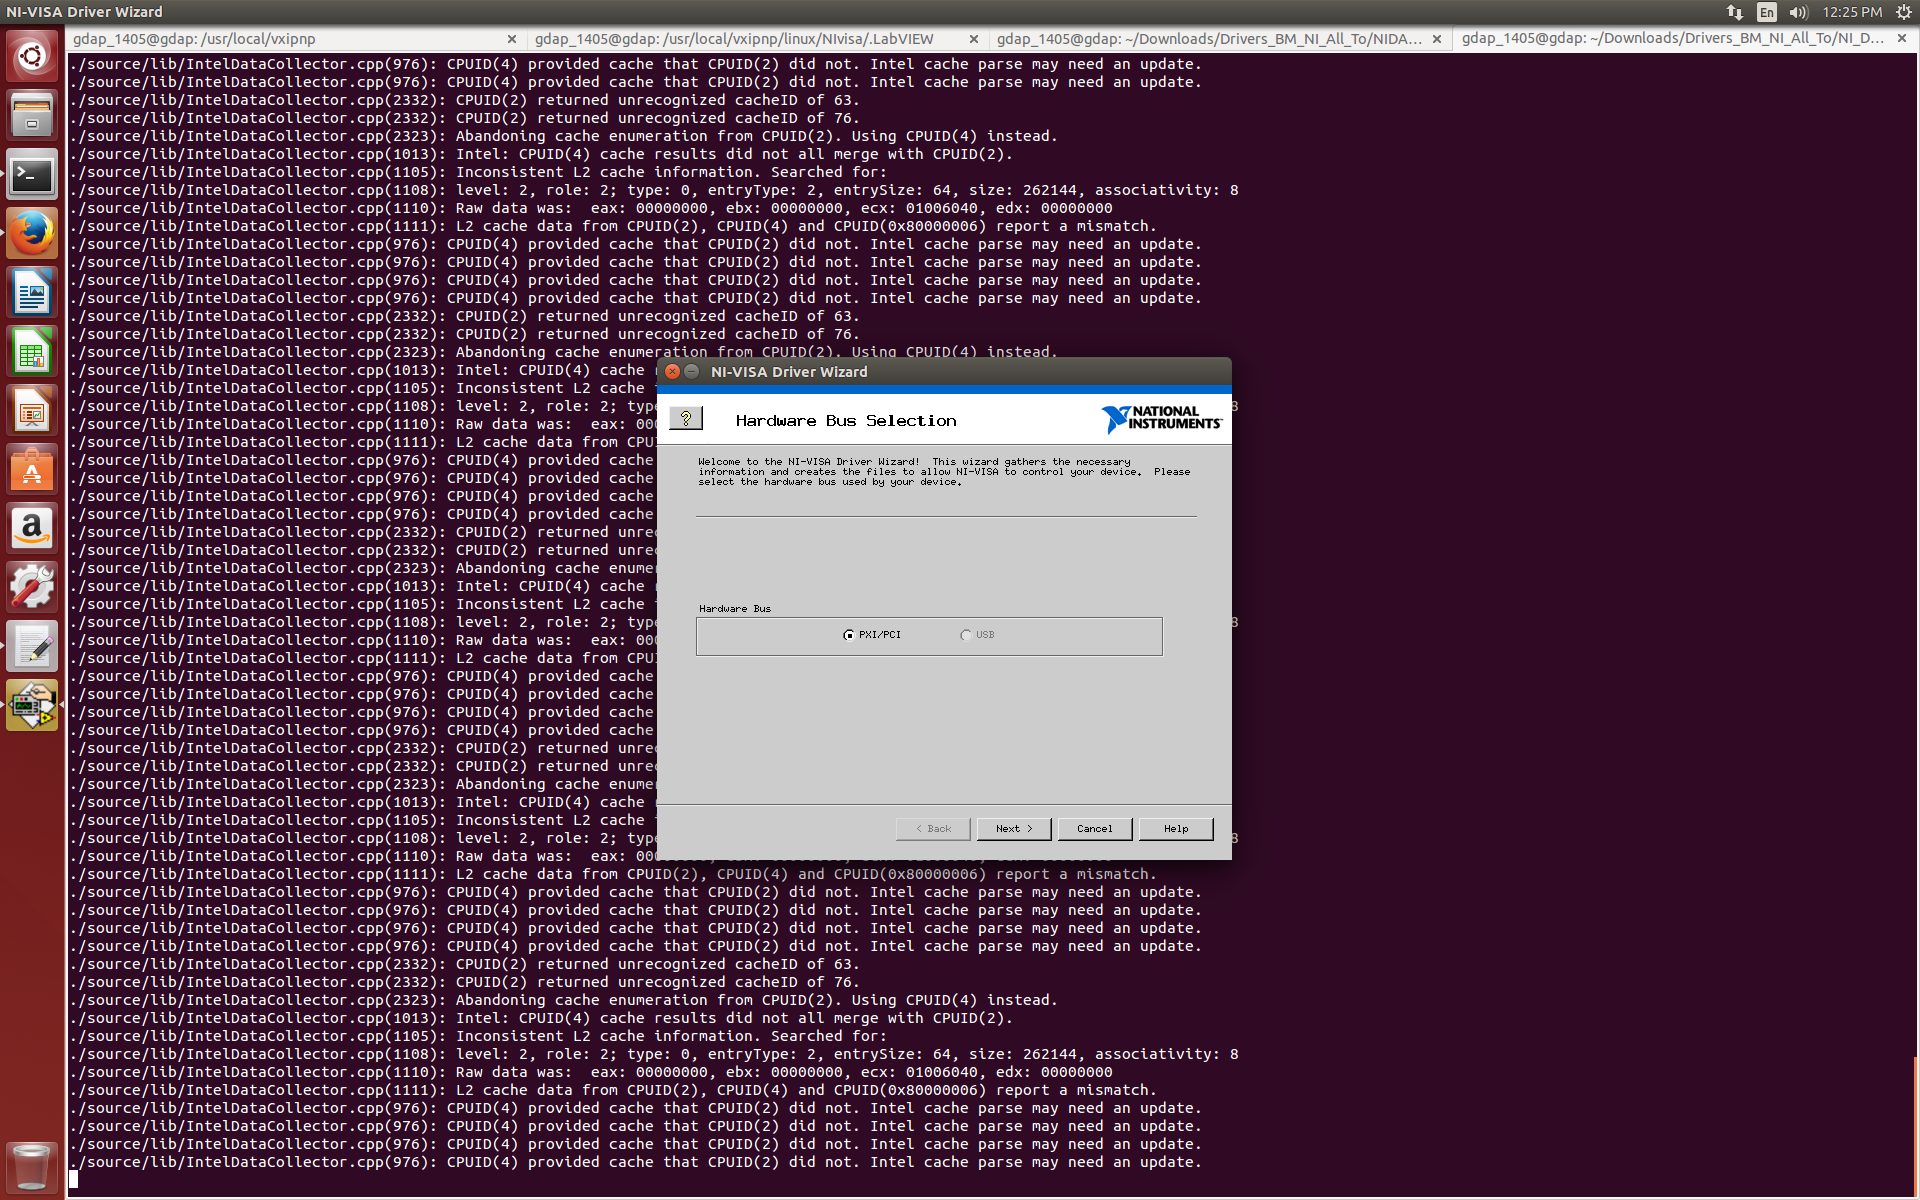Open LibreOffice Impress dock icon

click(32, 411)
